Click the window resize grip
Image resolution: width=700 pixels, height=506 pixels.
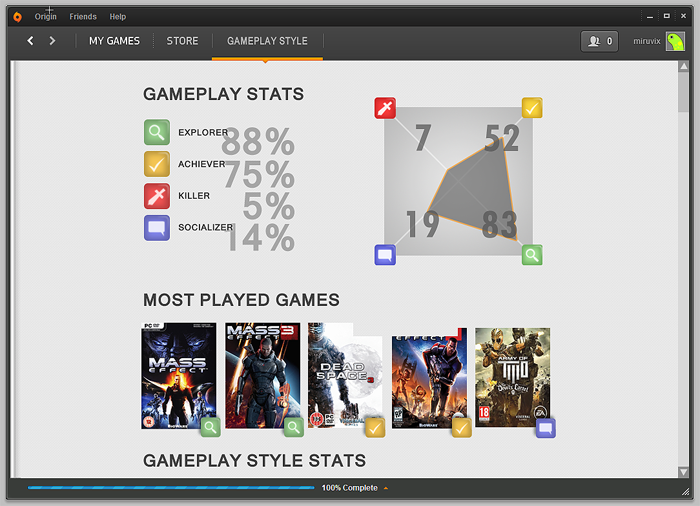tap(685, 491)
